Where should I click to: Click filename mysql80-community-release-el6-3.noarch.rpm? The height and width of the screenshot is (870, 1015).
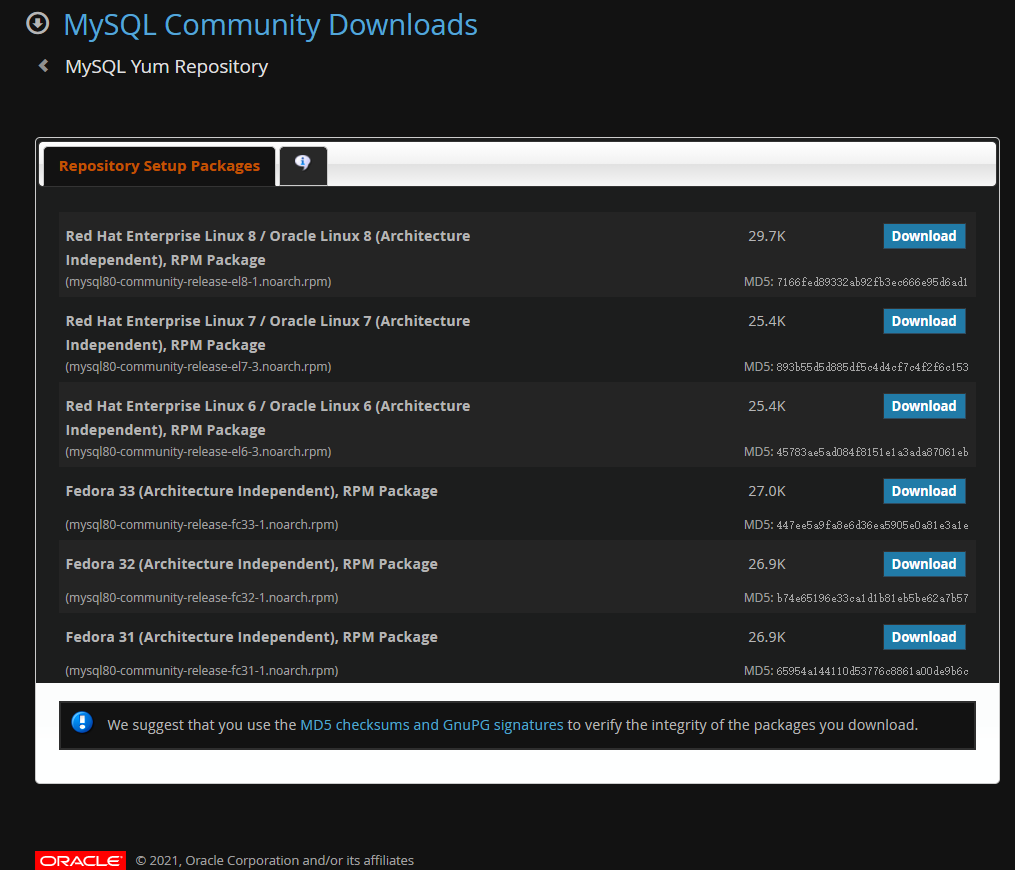pyautogui.click(x=198, y=451)
